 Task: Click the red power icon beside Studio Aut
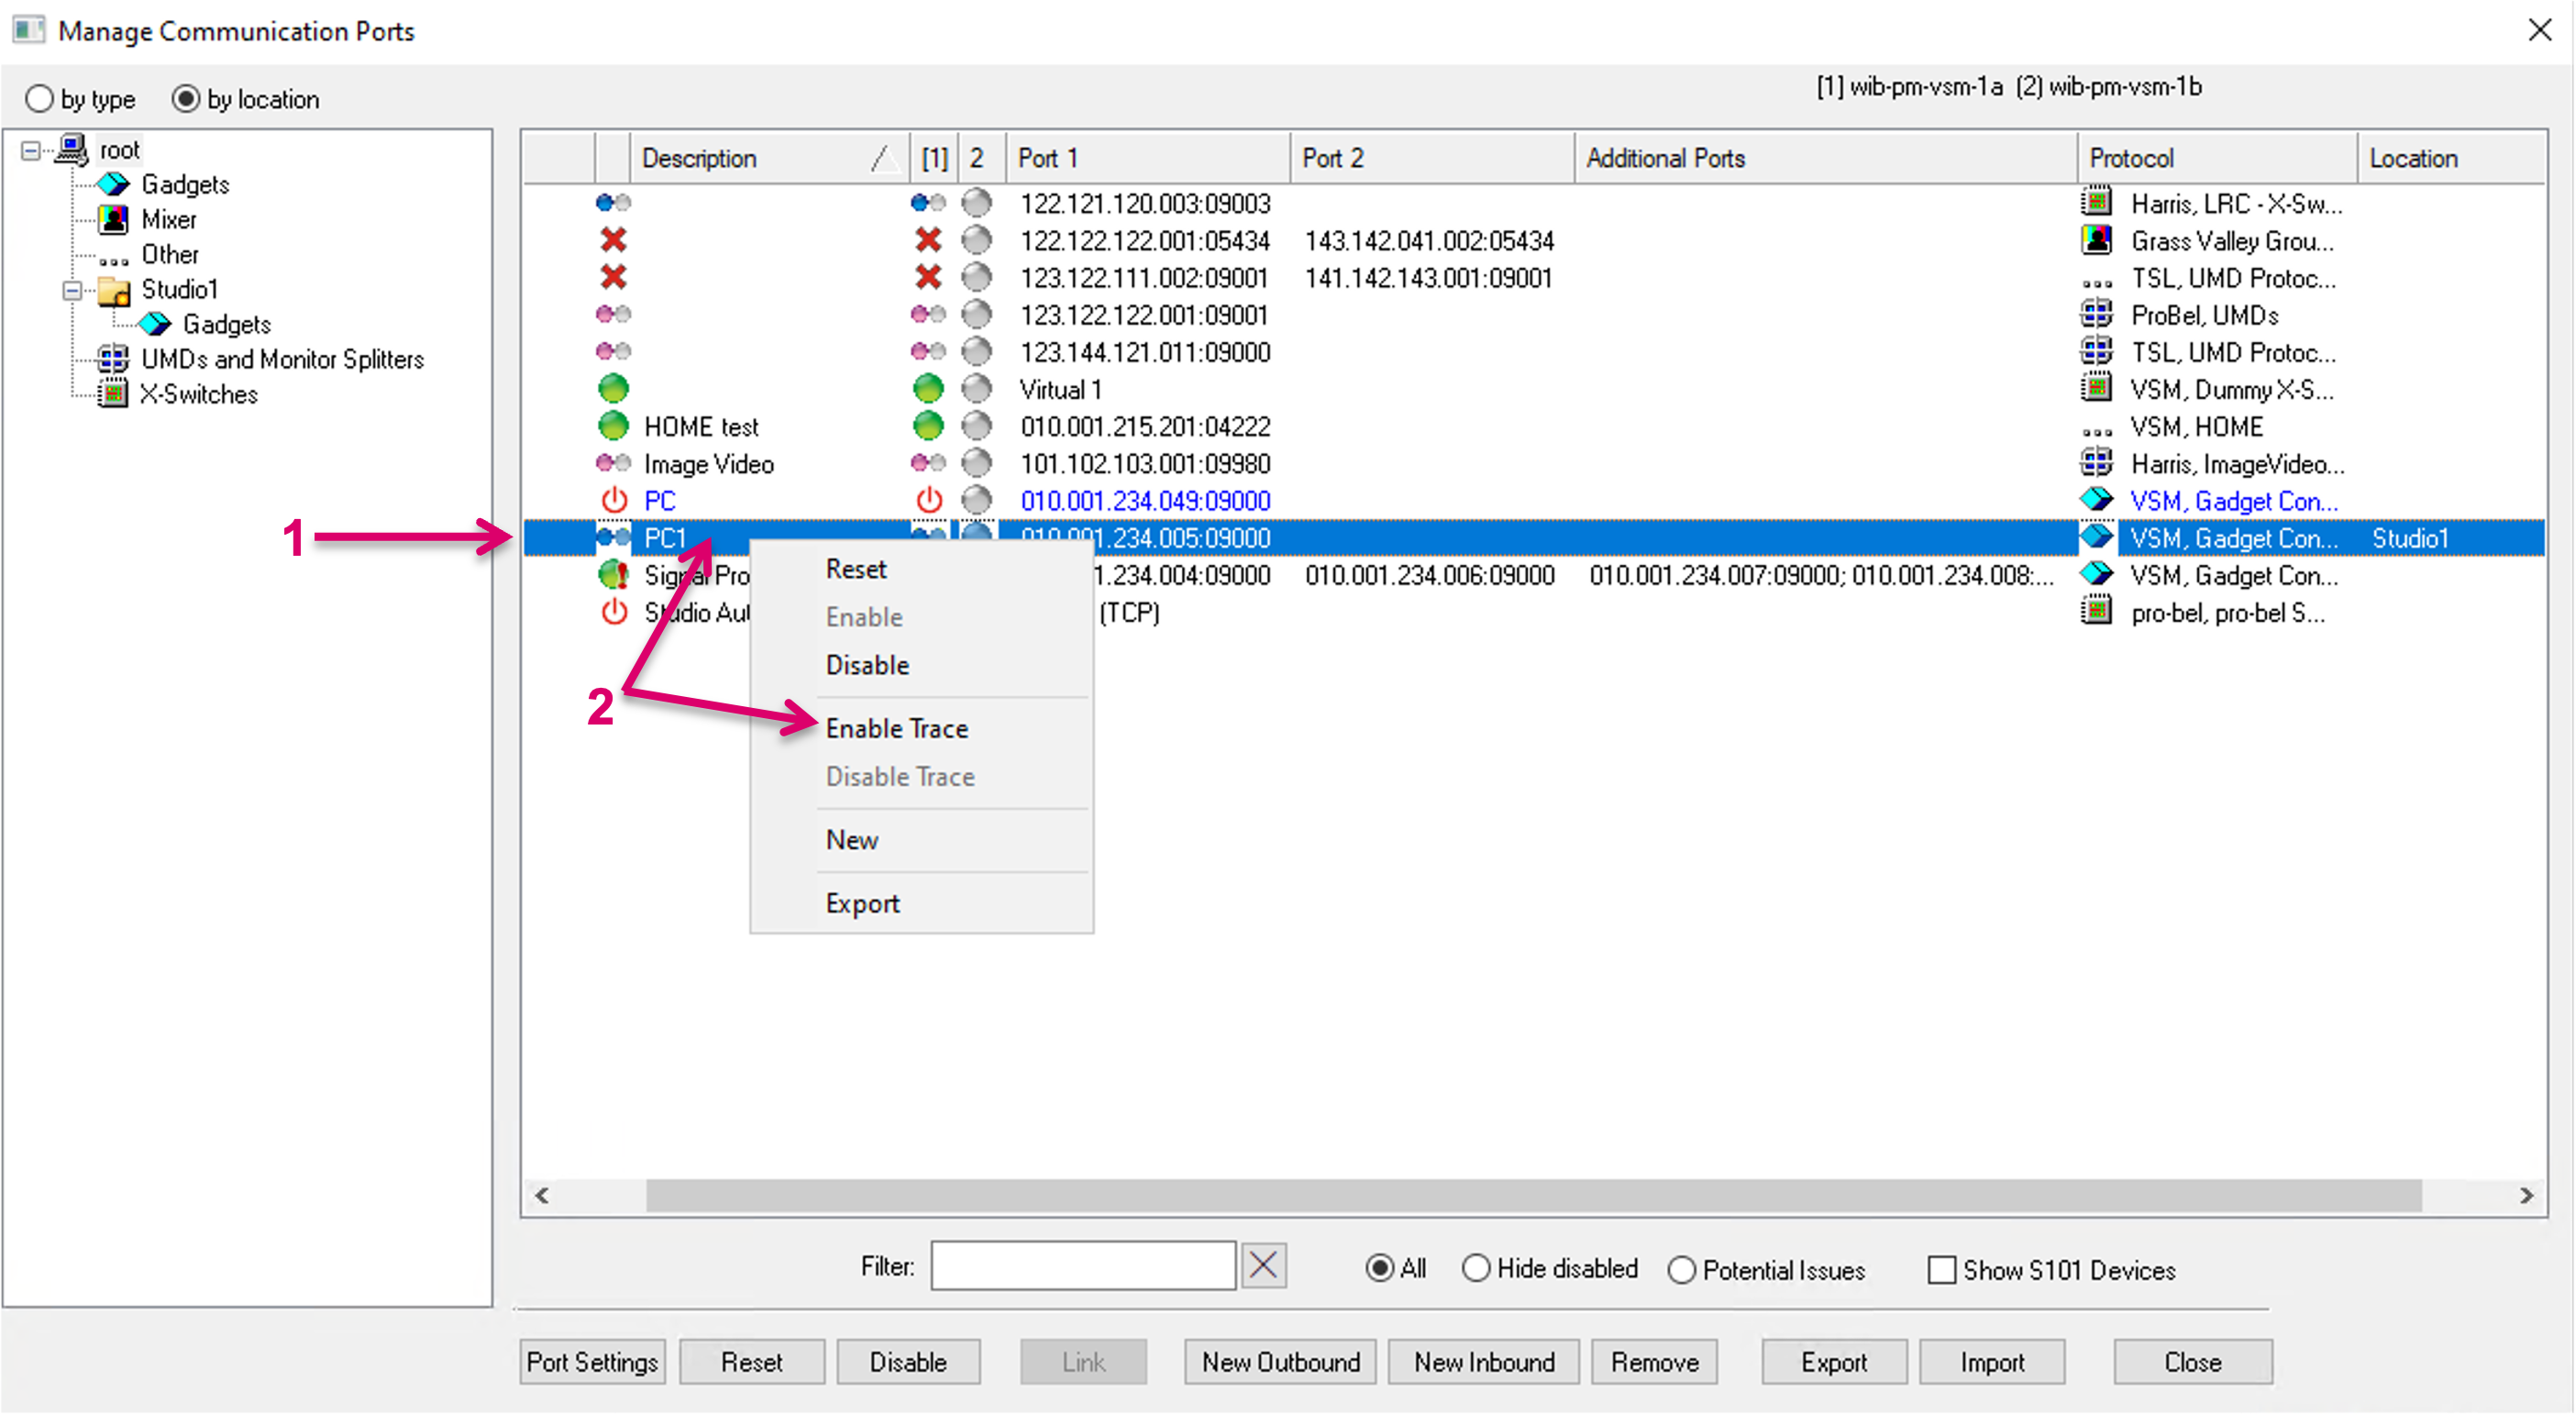[614, 612]
